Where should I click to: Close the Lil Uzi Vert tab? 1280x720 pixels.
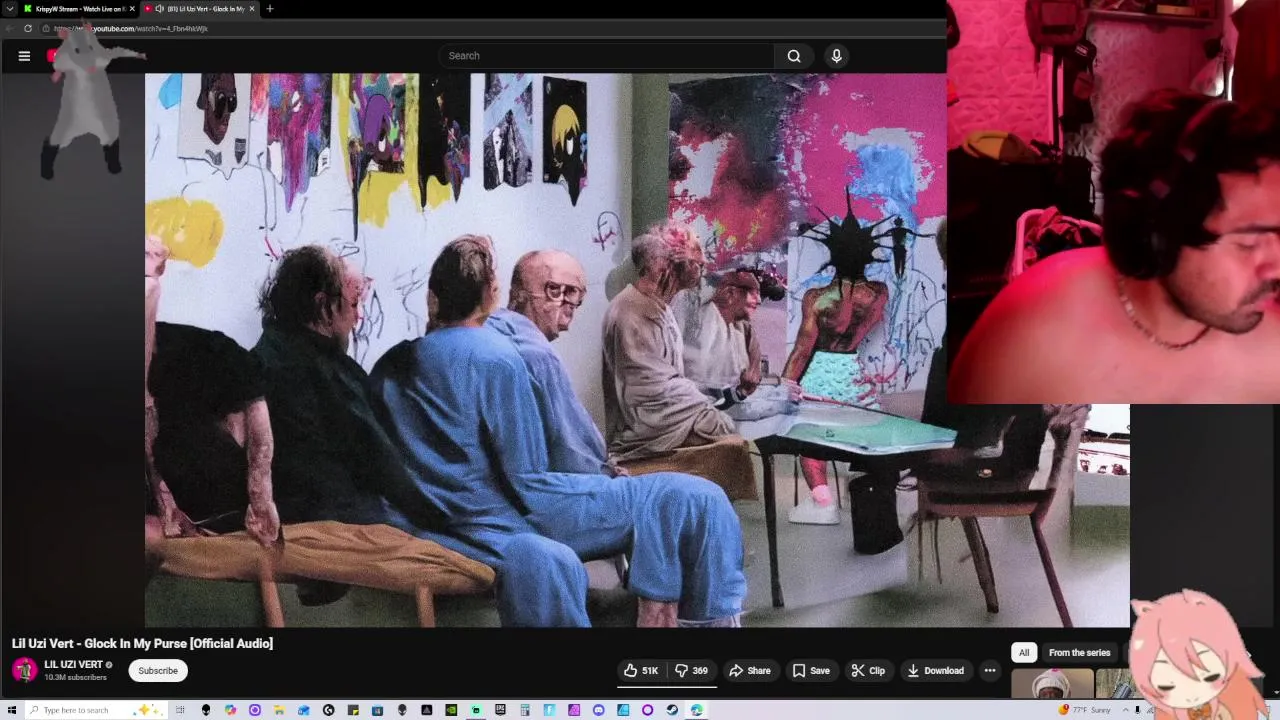(x=252, y=9)
